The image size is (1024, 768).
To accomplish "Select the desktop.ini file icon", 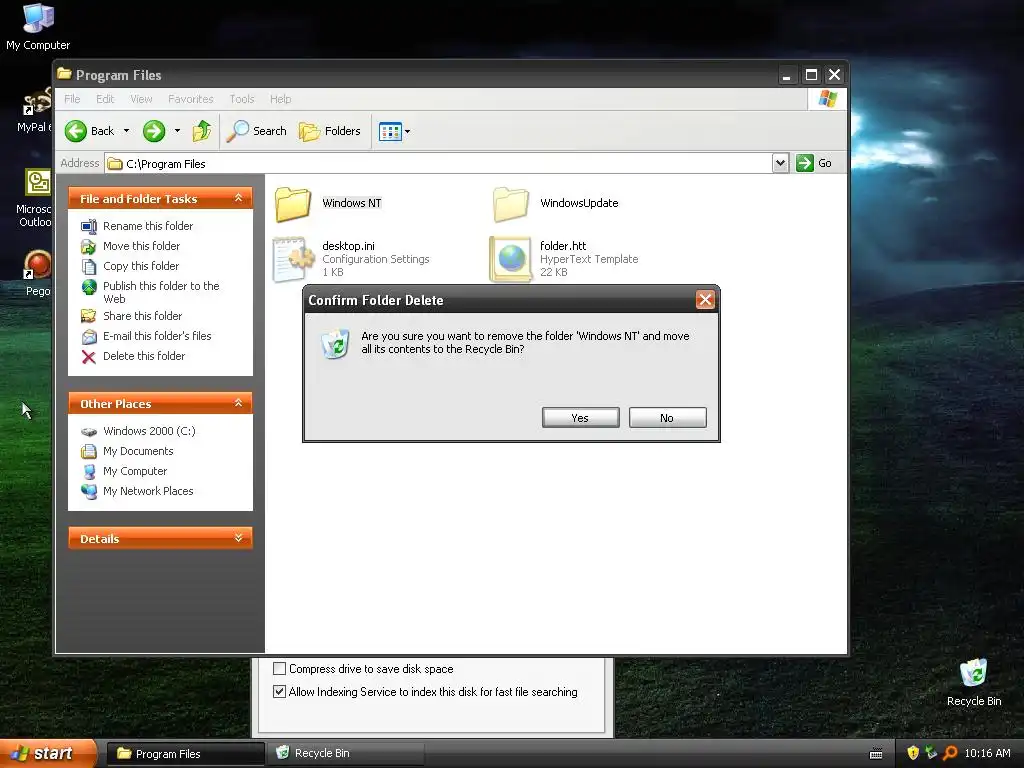I will tap(293, 259).
